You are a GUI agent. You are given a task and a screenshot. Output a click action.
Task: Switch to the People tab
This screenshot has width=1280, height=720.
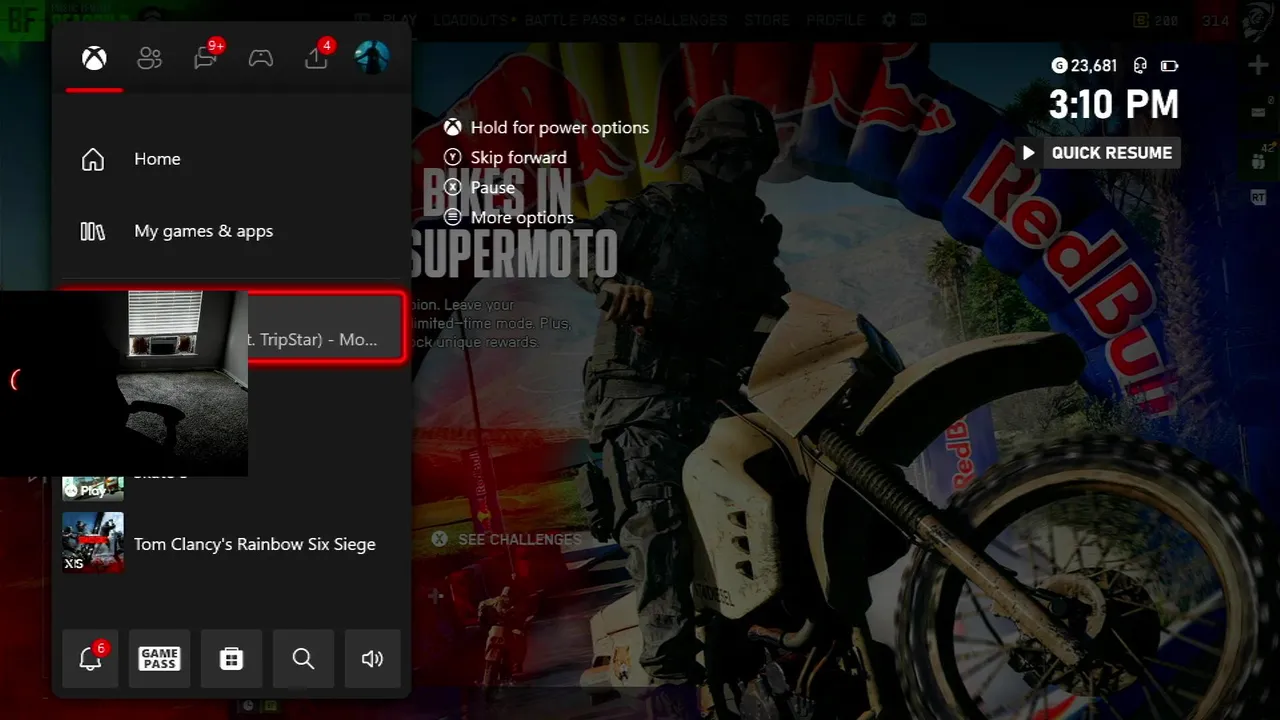pos(149,58)
